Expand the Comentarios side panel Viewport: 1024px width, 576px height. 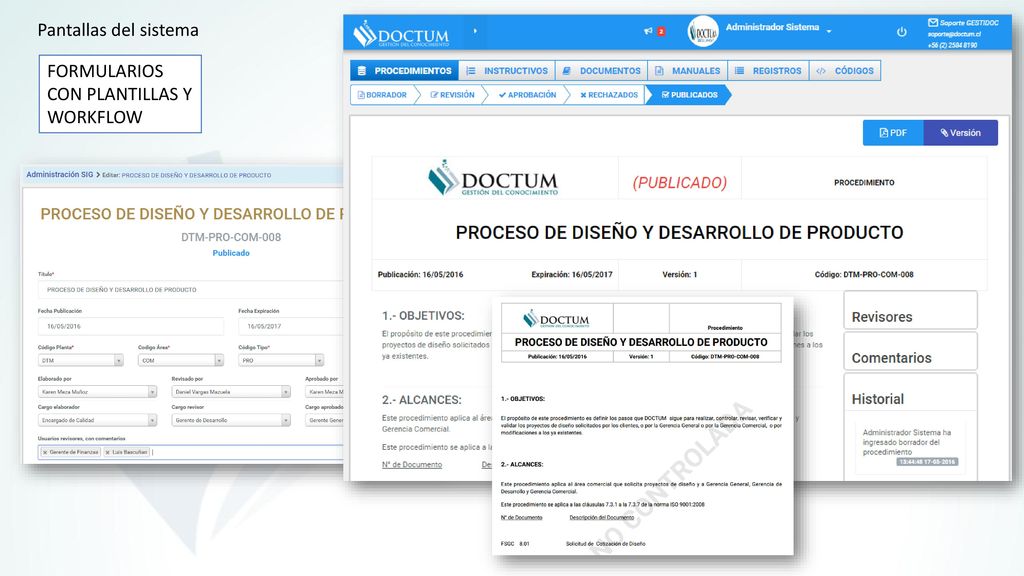pos(910,353)
